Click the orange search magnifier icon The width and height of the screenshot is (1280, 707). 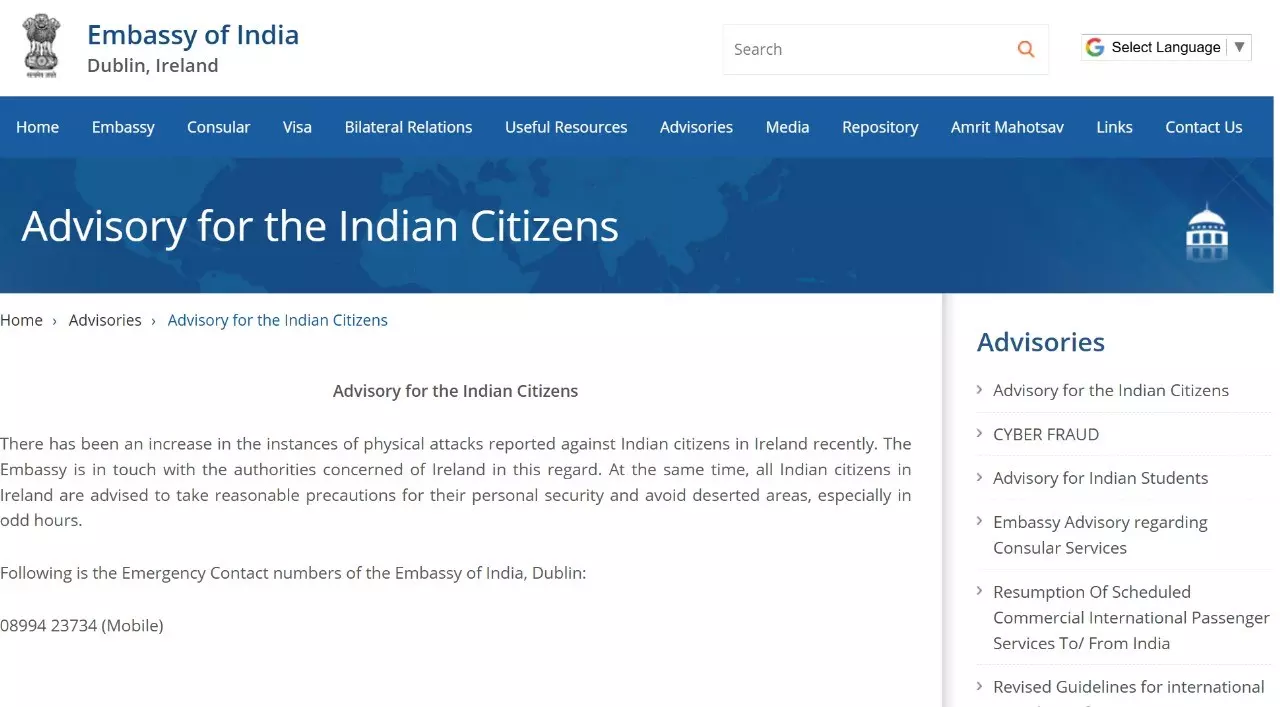(x=1025, y=49)
